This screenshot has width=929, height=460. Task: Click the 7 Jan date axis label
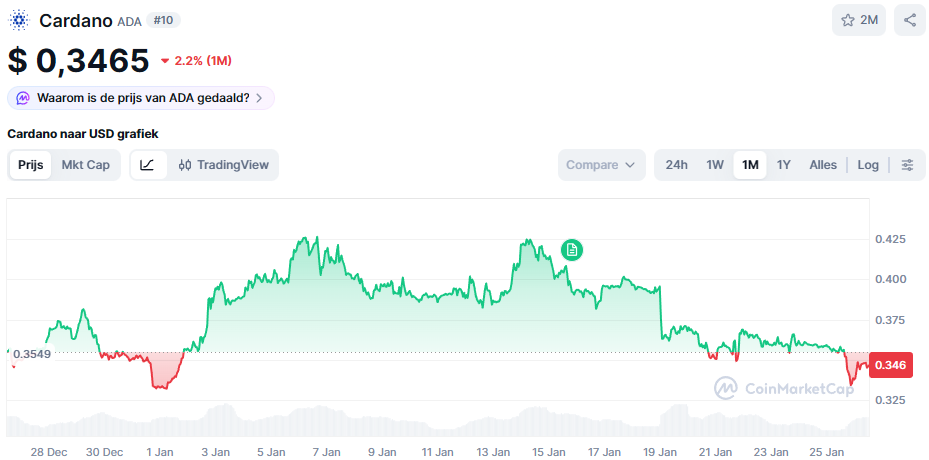coord(326,452)
